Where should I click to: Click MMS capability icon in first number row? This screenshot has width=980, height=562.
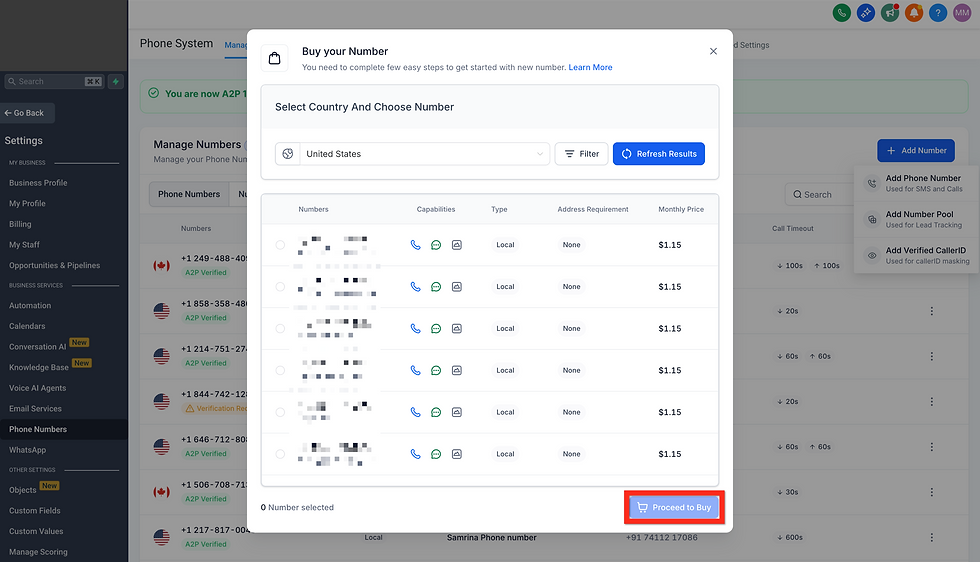tap(457, 245)
